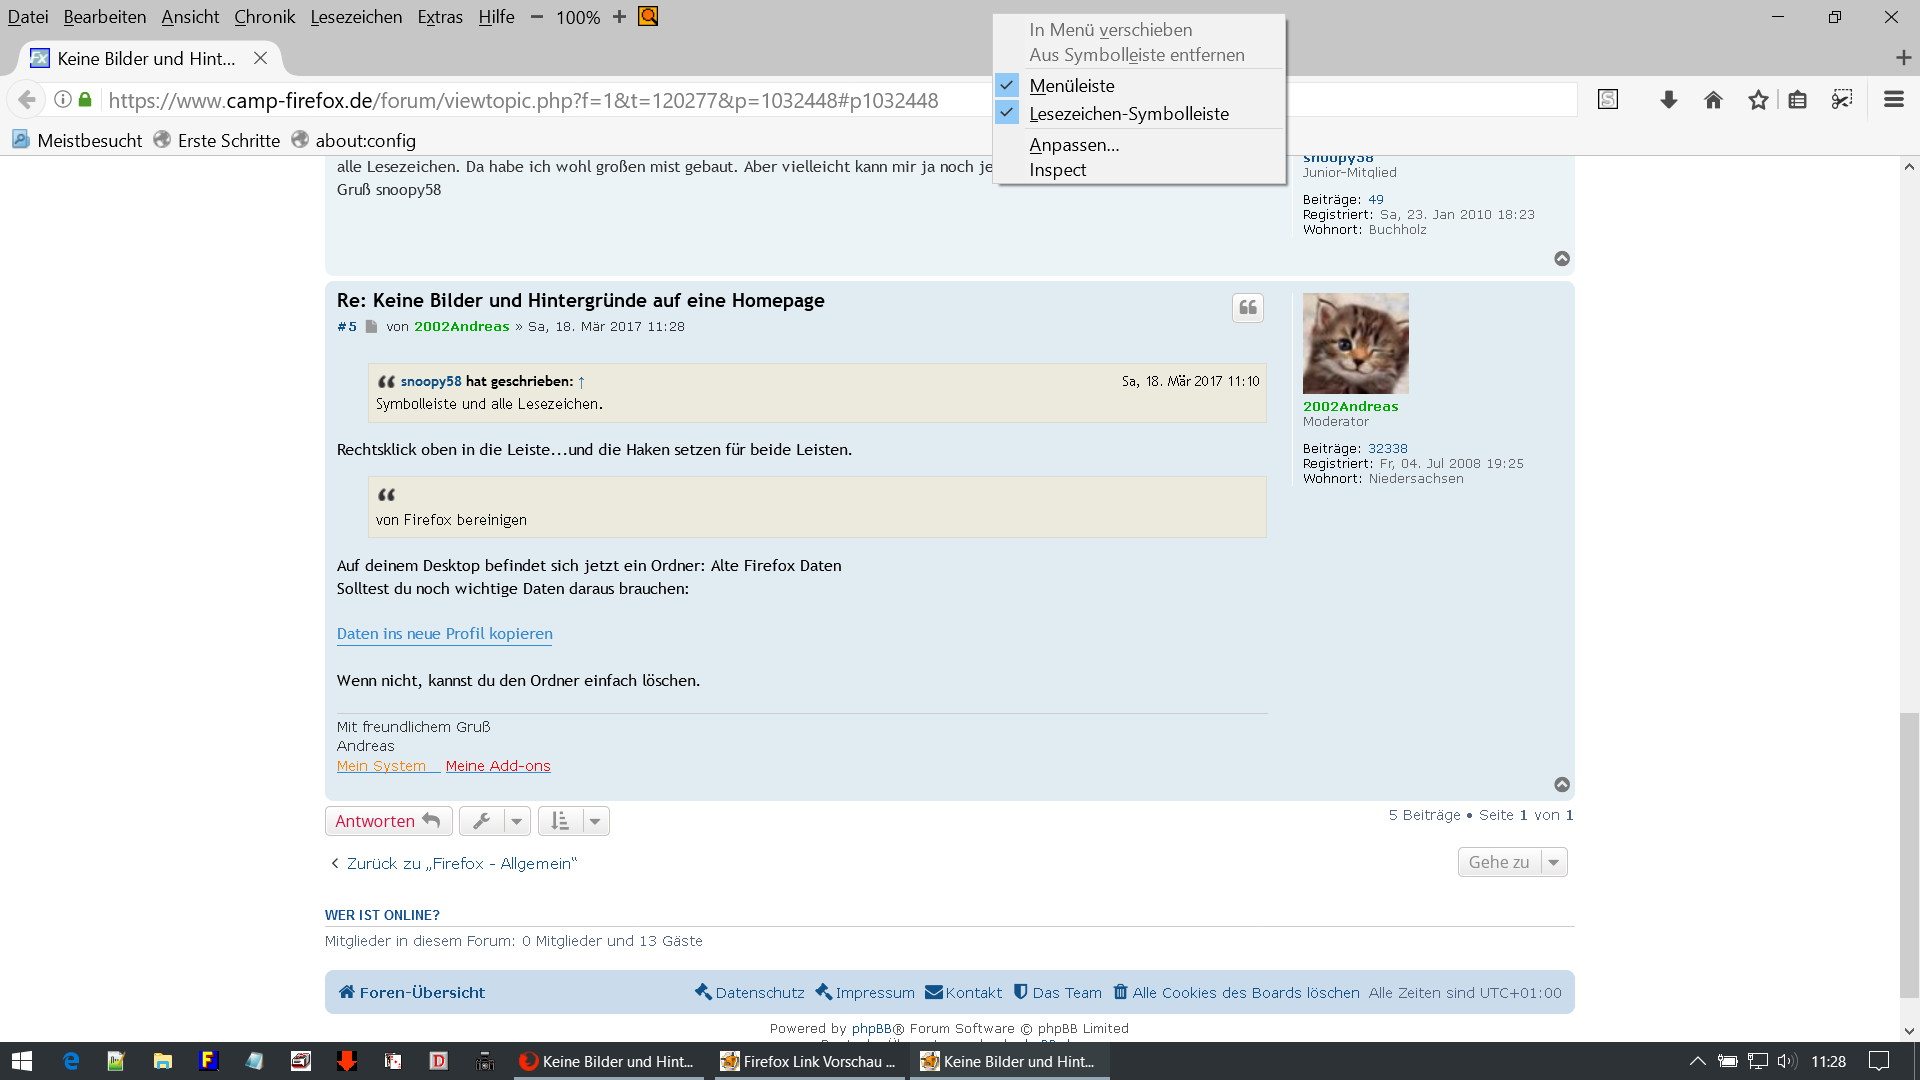
Task: Toggle Lesezeichen-Symbolleiste checkbox entry
Action: pos(1128,114)
